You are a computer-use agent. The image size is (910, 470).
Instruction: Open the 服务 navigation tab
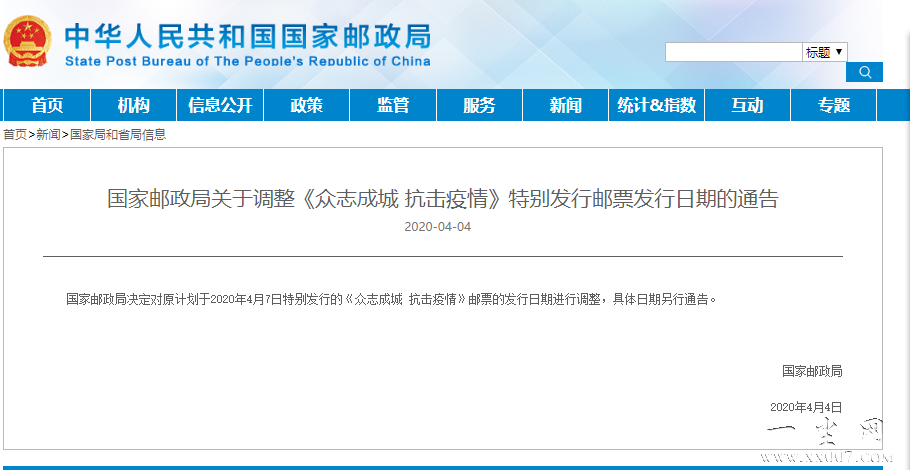coord(479,105)
